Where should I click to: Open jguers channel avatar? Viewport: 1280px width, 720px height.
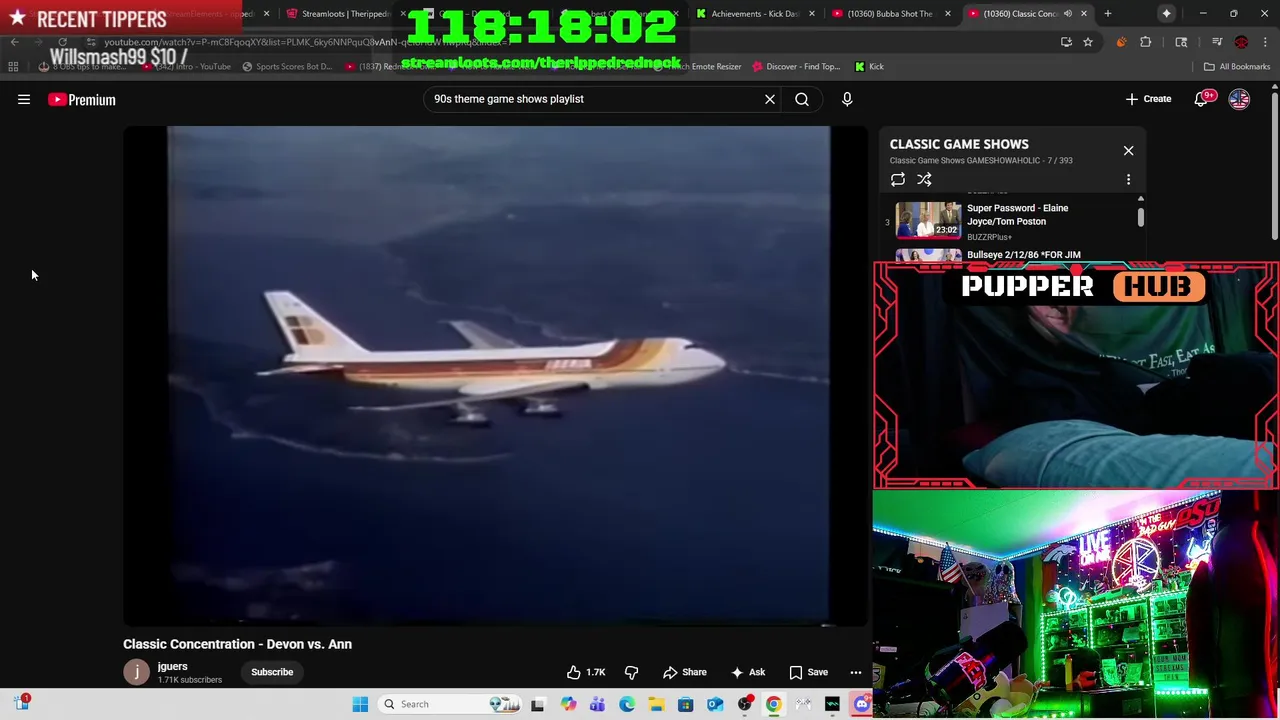[x=136, y=672]
